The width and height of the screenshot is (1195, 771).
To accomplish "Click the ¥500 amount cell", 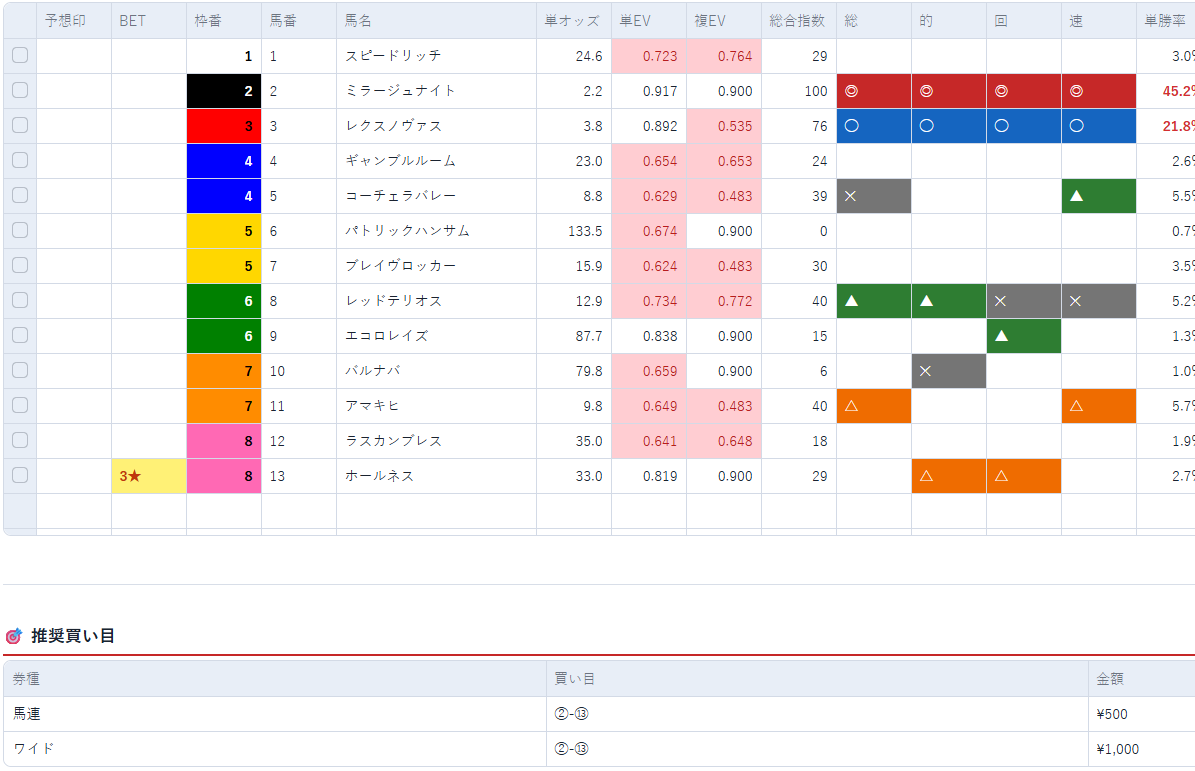I will 1142,714.
